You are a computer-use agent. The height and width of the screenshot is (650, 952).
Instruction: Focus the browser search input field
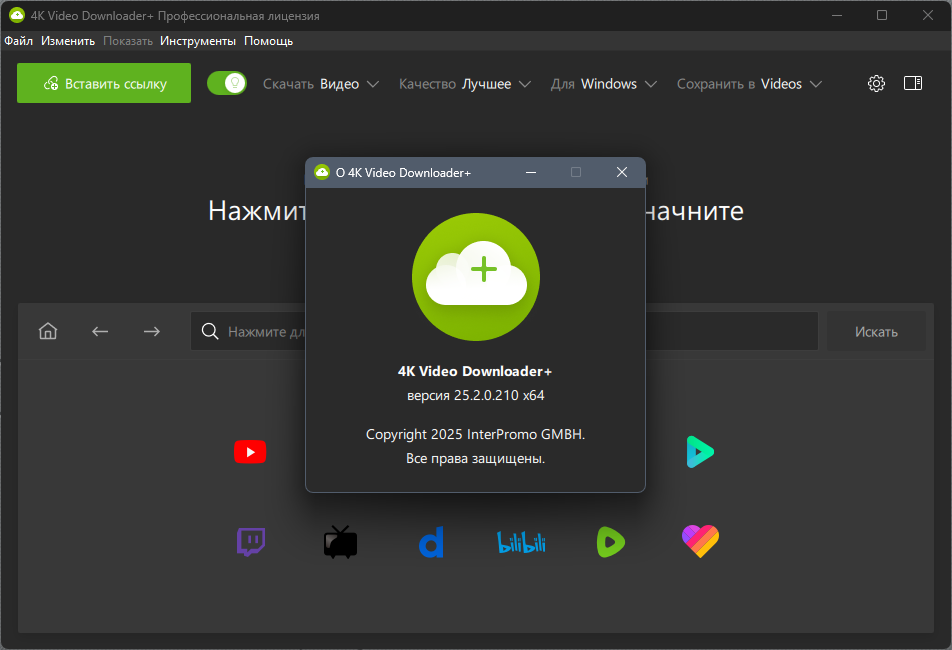(505, 331)
